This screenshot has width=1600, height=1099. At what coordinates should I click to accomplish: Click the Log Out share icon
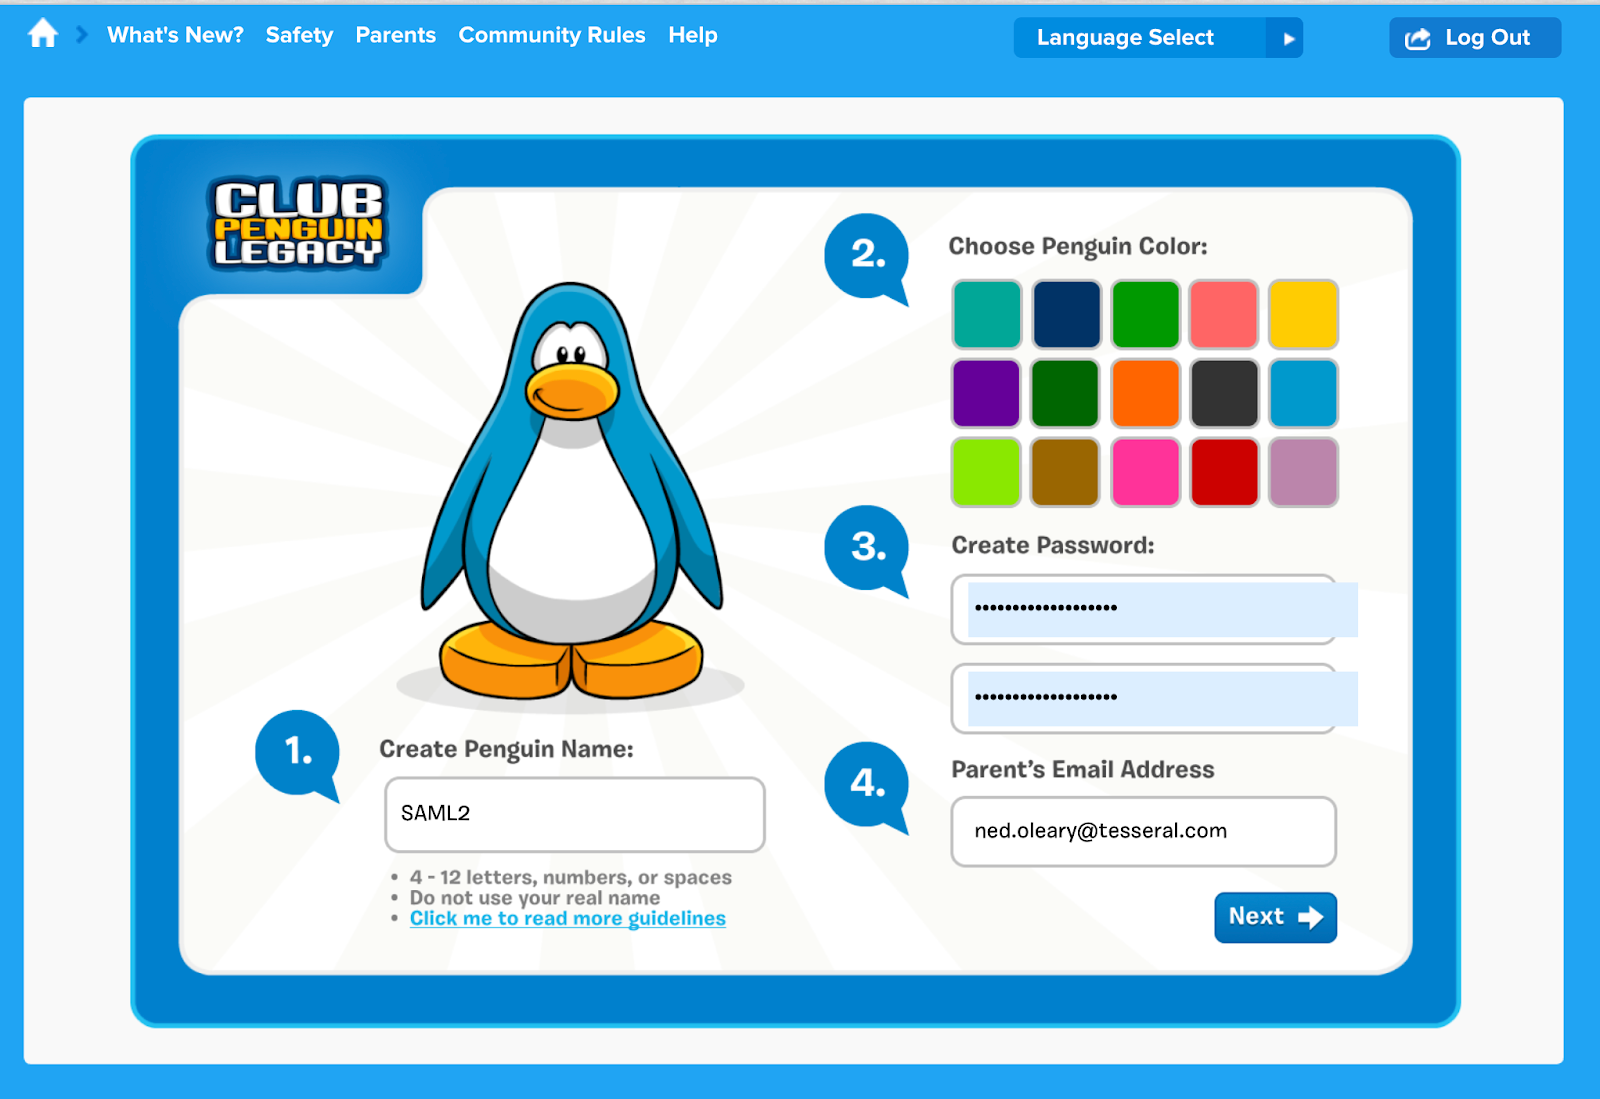pyautogui.click(x=1418, y=39)
